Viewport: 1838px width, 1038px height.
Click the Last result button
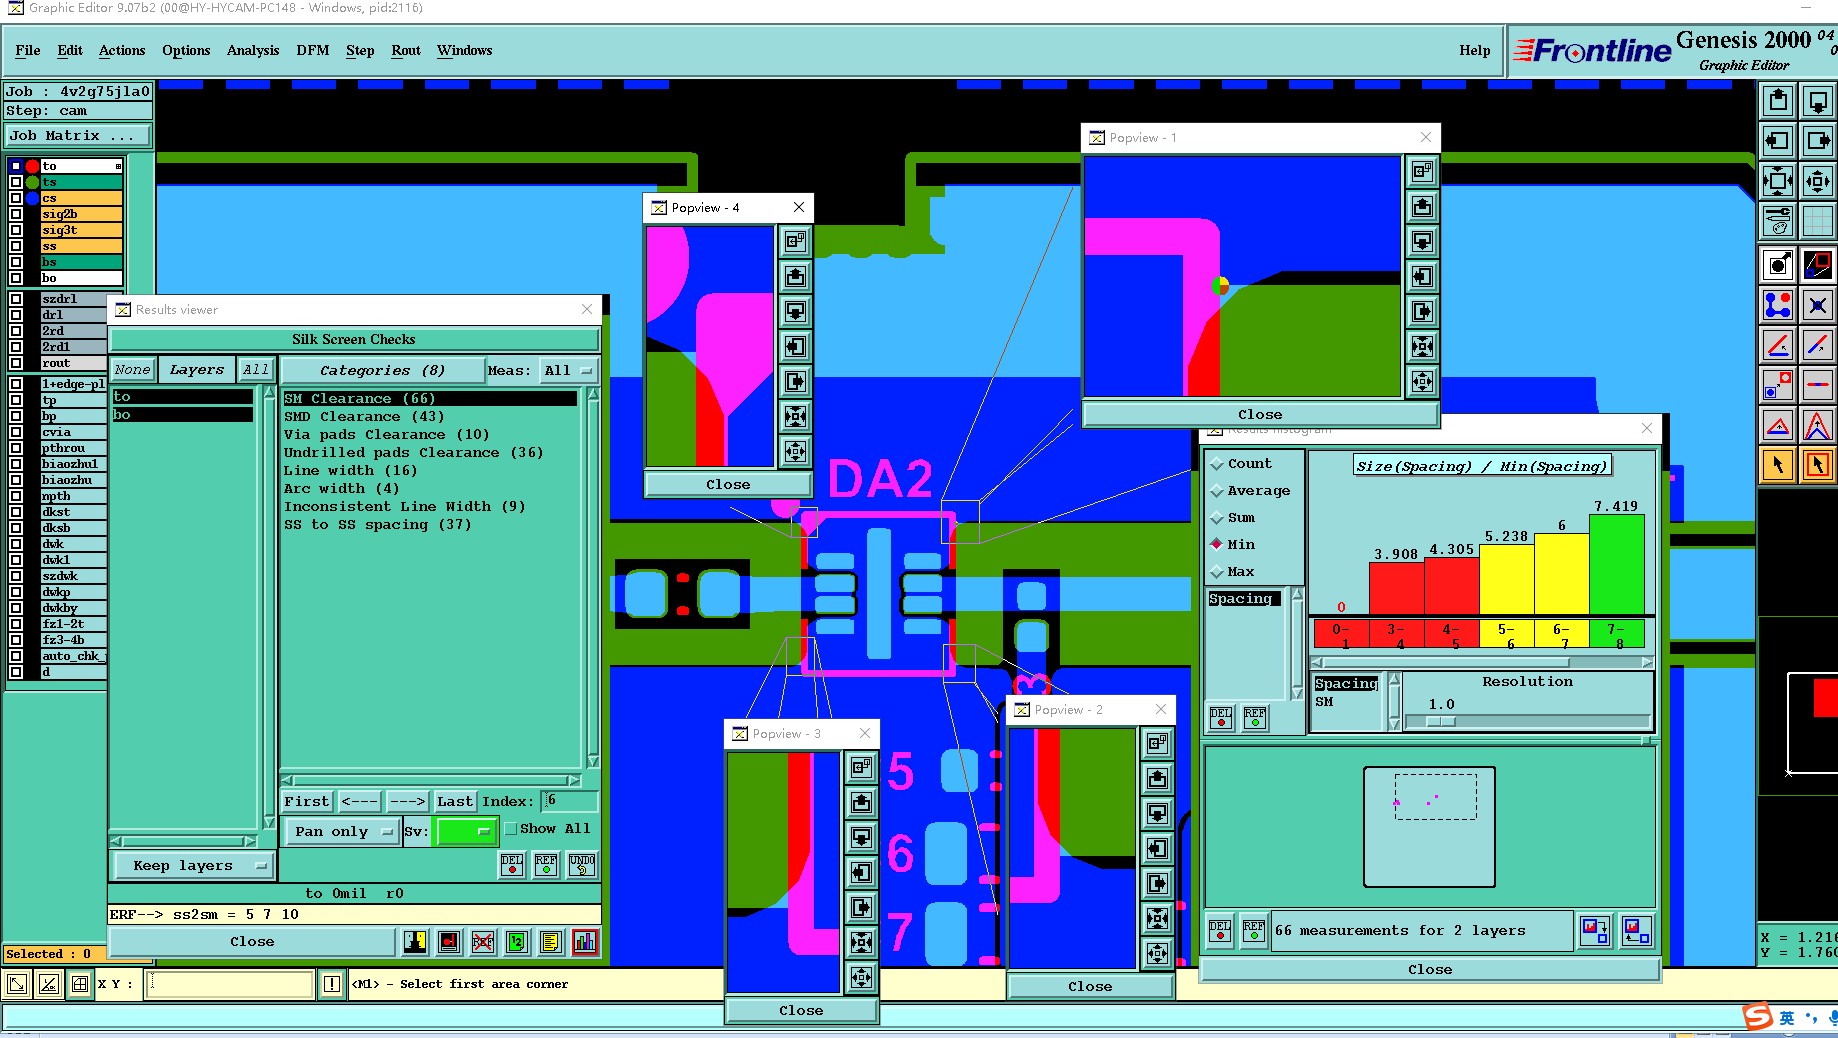(455, 802)
